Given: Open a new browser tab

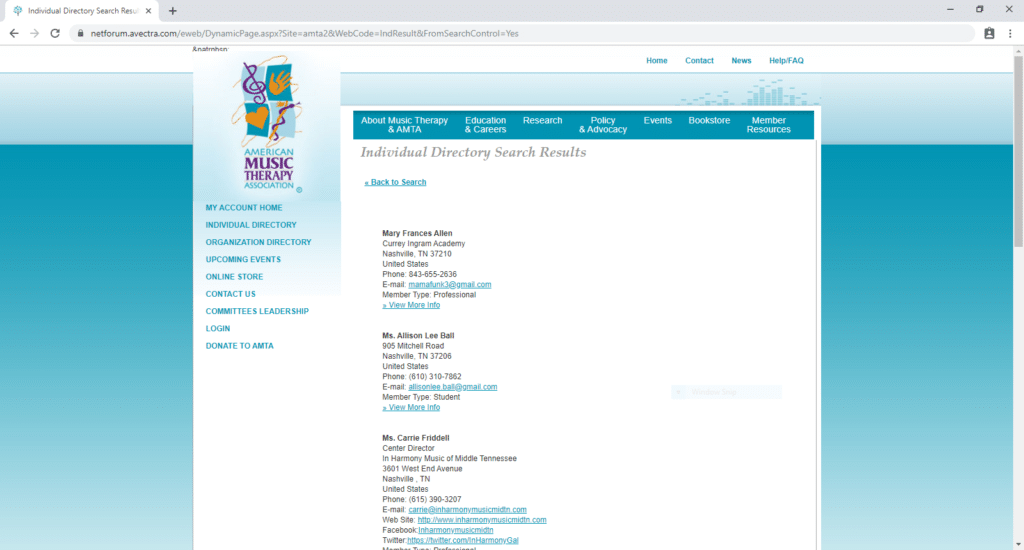Looking at the screenshot, I should (x=173, y=10).
